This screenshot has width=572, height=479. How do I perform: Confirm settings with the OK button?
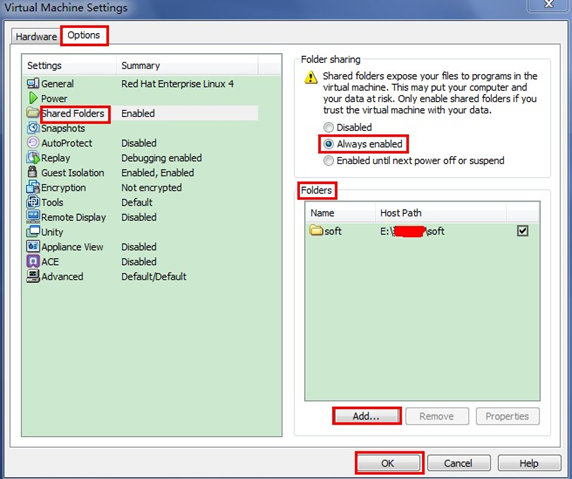(388, 463)
